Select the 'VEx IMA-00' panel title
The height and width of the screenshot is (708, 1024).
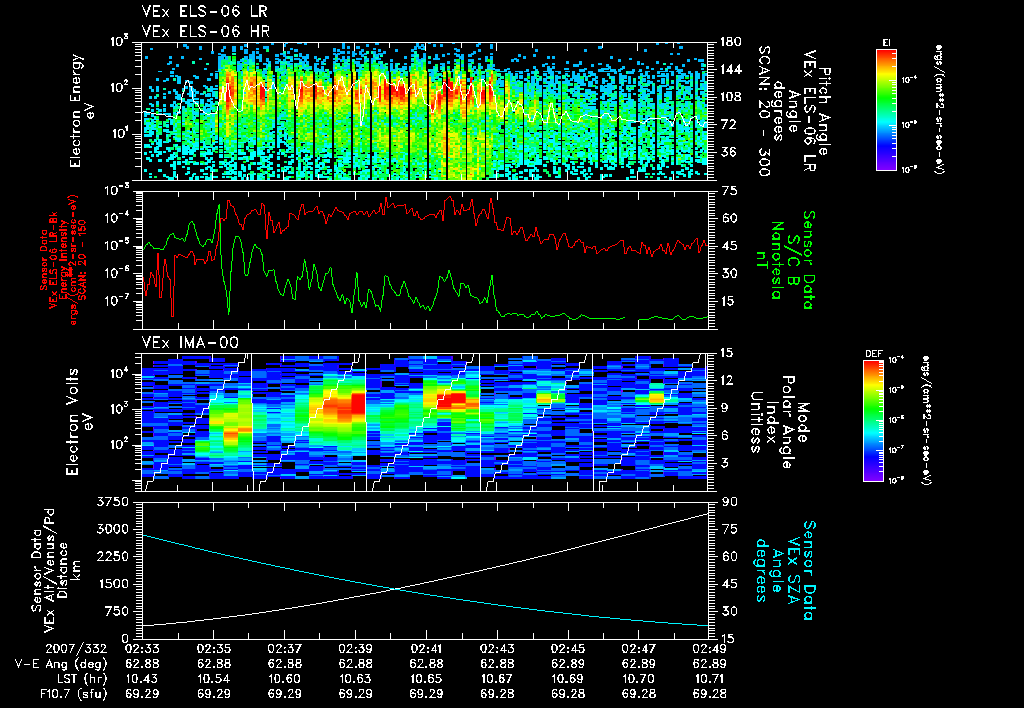(190, 343)
